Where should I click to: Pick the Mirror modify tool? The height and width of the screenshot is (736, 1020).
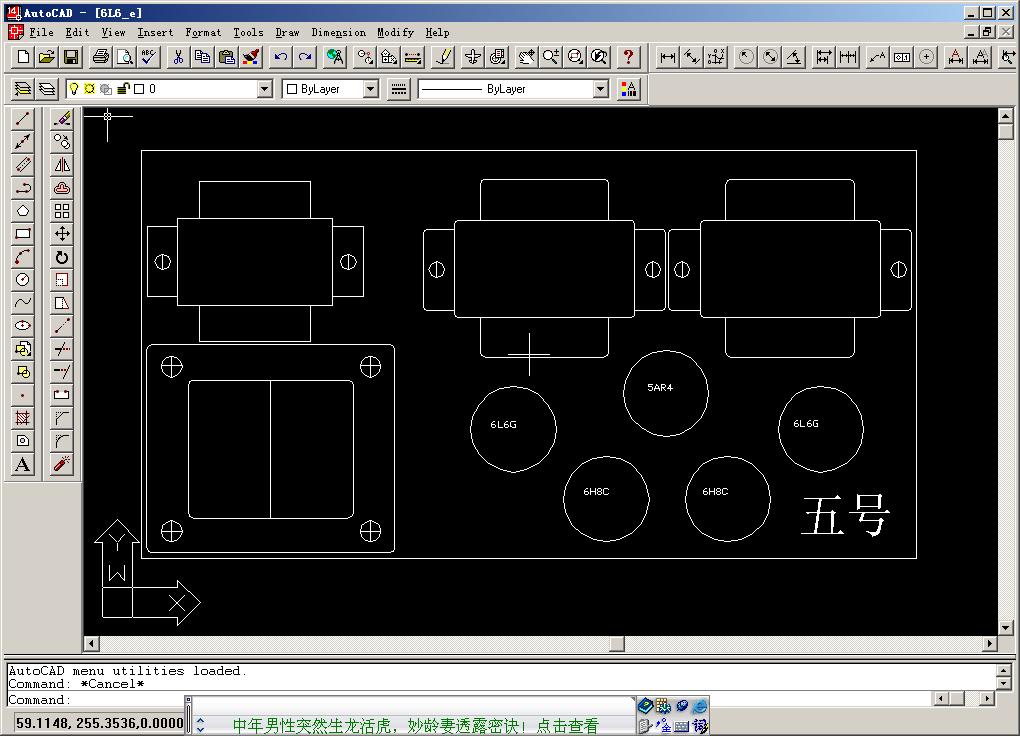pyautogui.click(x=62, y=165)
